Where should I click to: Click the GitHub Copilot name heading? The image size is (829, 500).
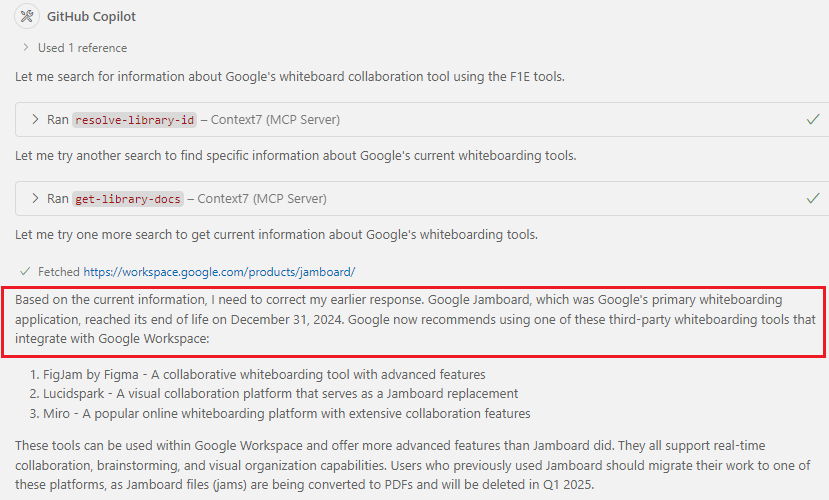click(x=92, y=17)
